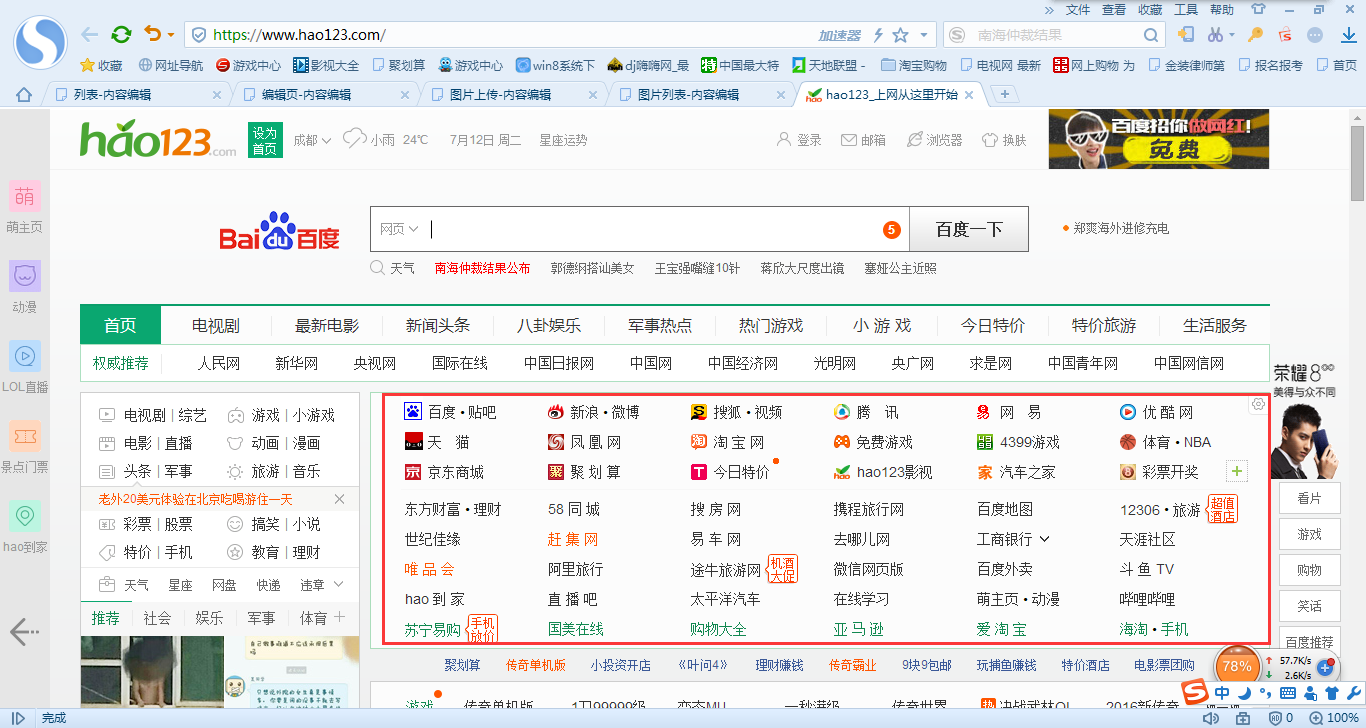Click the orange 78% memory ball

click(x=1237, y=665)
